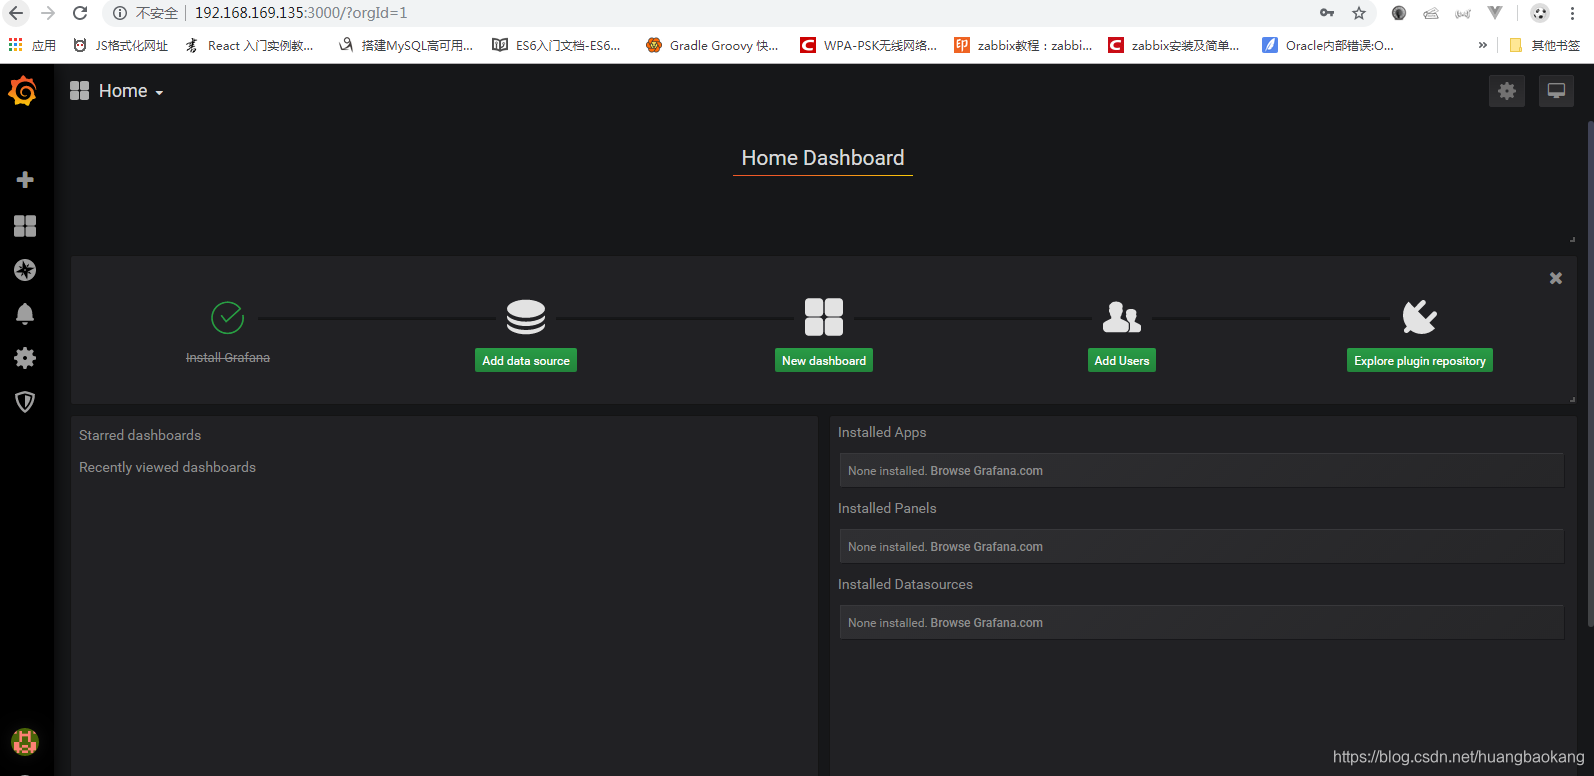The width and height of the screenshot is (1594, 776).
Task: Go back with the browser back arrow
Action: pos(16,13)
